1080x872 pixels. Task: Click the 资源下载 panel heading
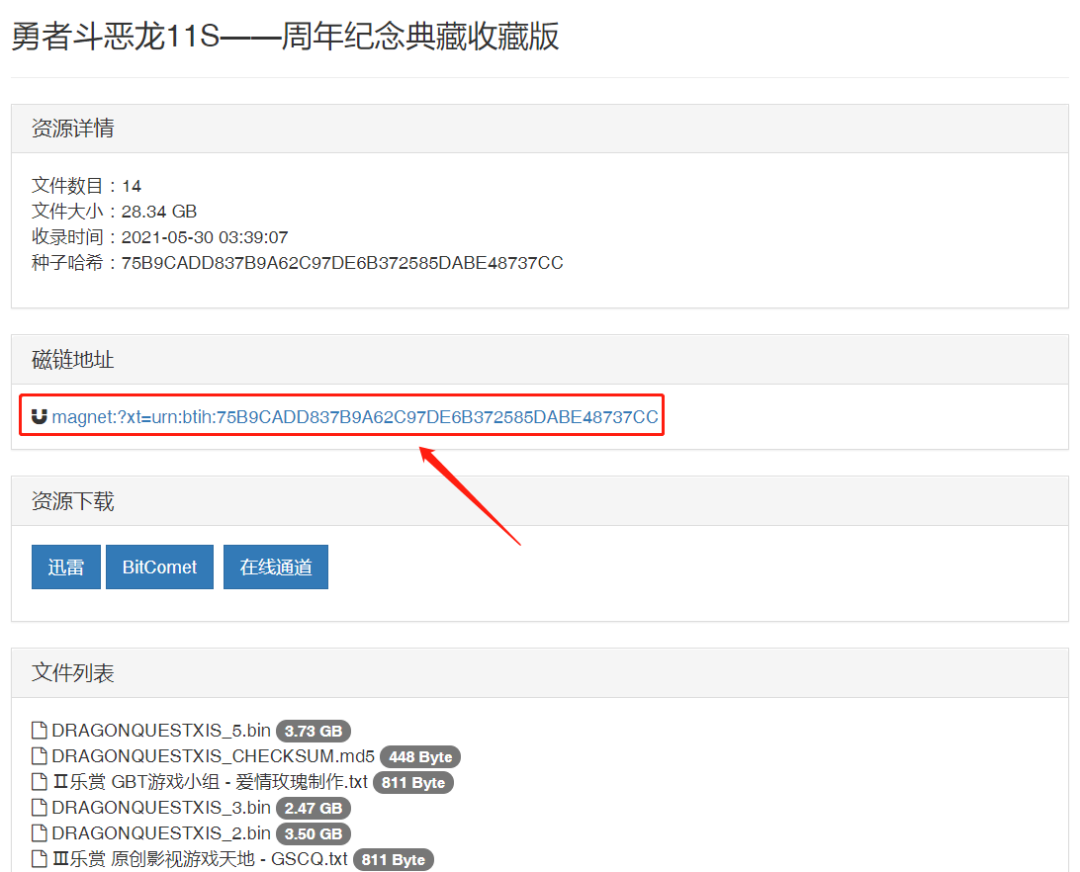click(x=73, y=501)
